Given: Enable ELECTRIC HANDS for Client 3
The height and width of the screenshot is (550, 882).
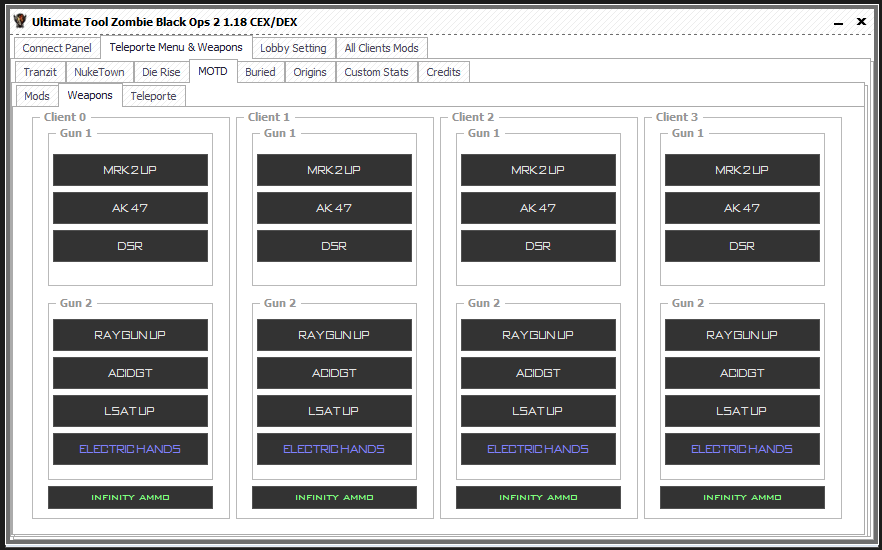Looking at the screenshot, I should tap(742, 449).
